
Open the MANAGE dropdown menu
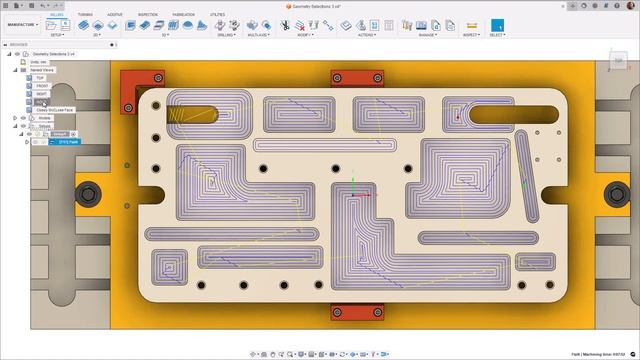pyautogui.click(x=427, y=35)
